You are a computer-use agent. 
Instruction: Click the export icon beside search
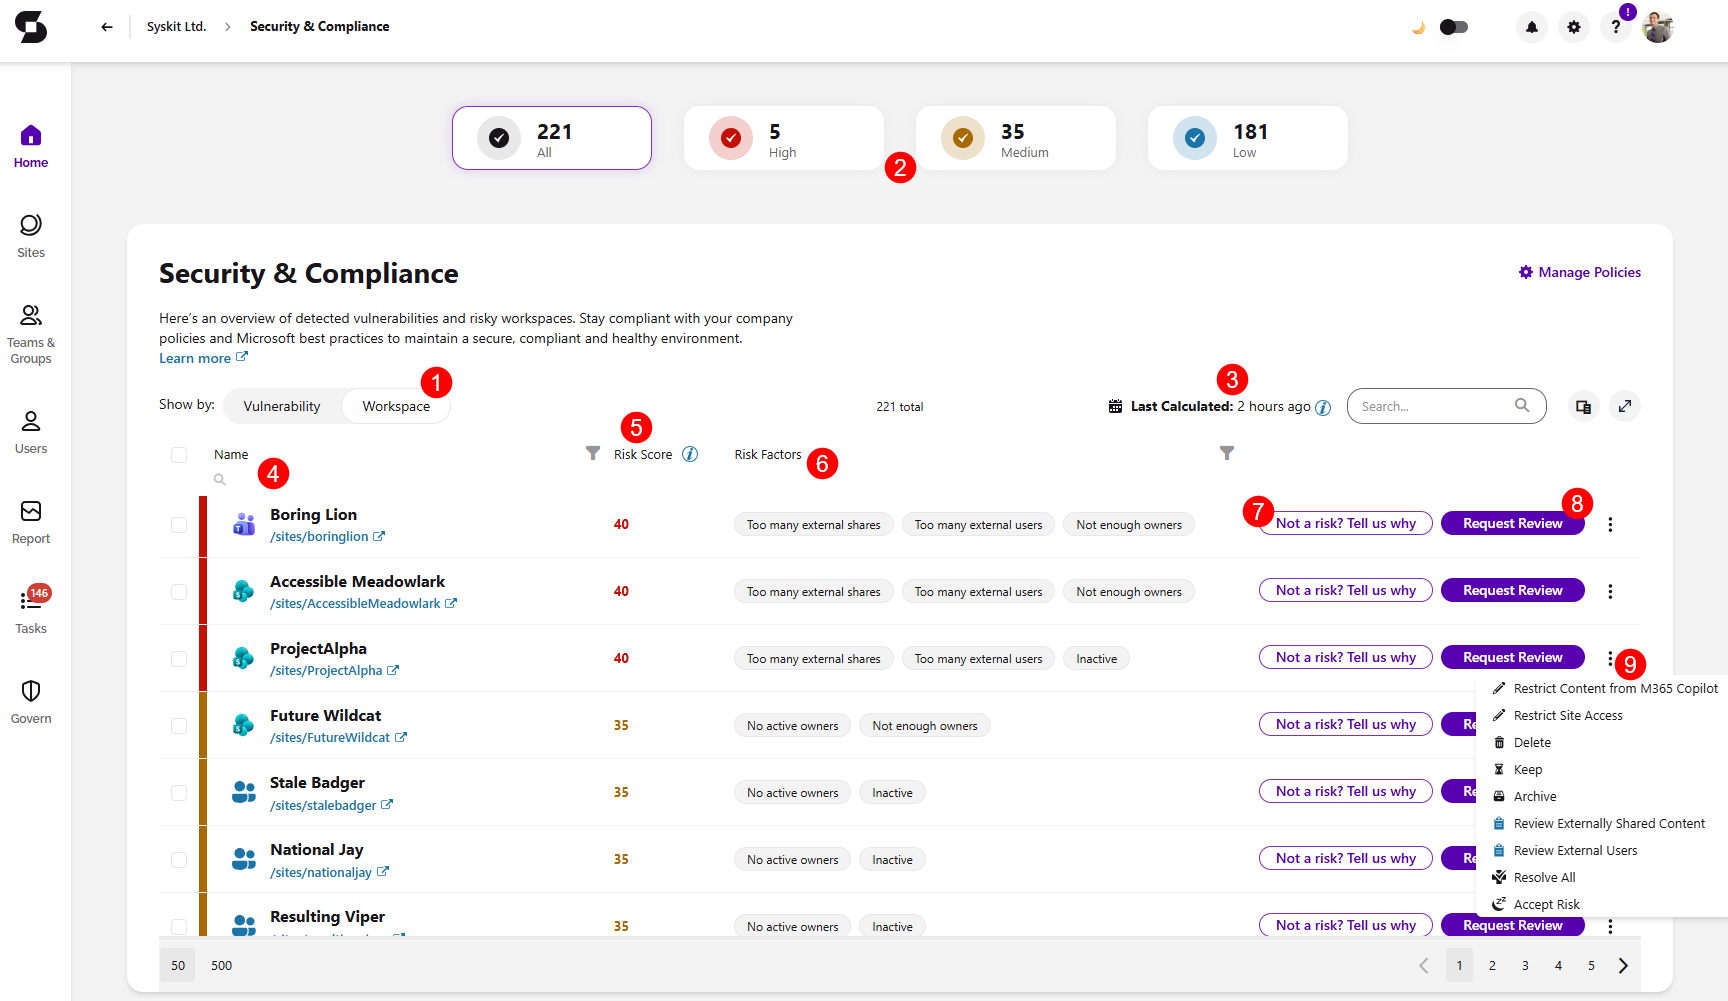coord(1583,406)
